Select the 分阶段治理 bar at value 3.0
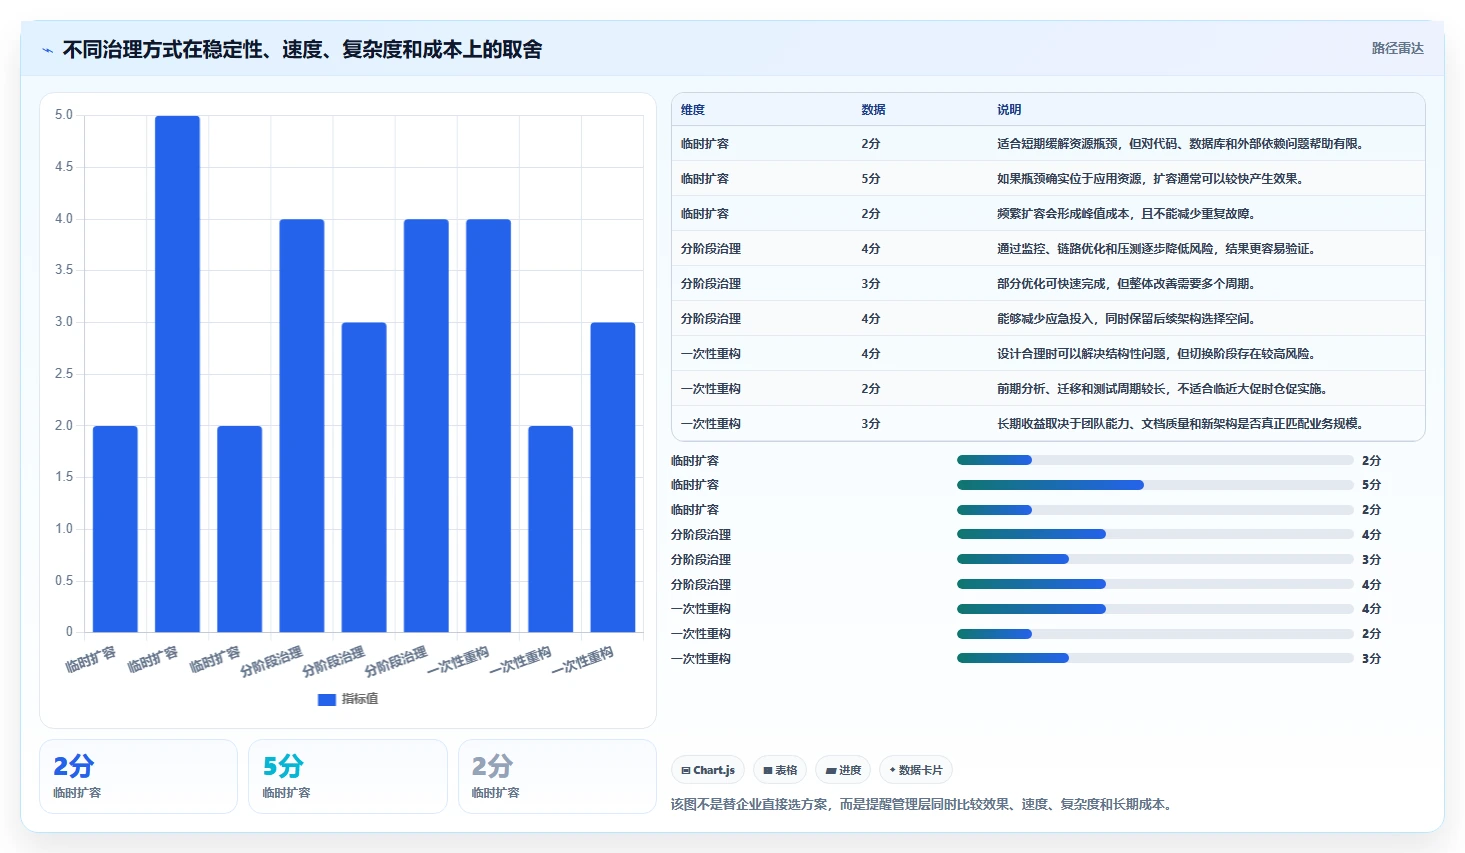The image size is (1465, 853). 364,477
